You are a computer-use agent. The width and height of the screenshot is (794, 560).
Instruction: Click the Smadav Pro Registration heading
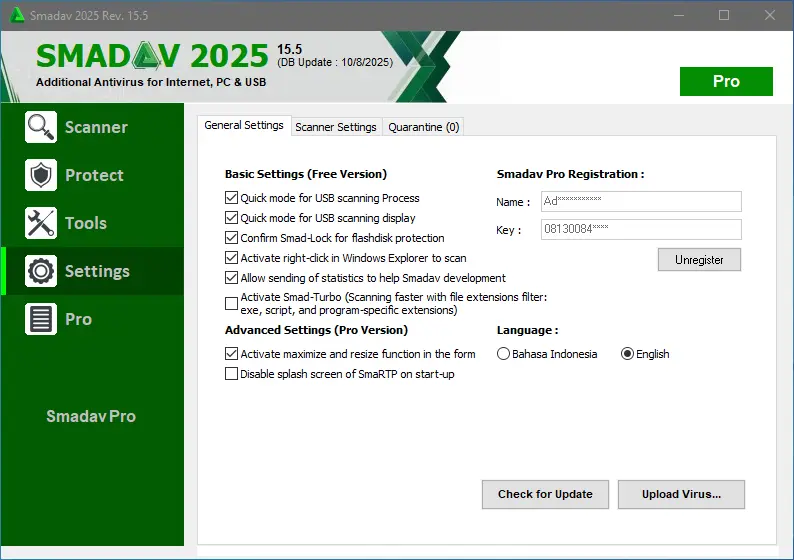coord(570,174)
